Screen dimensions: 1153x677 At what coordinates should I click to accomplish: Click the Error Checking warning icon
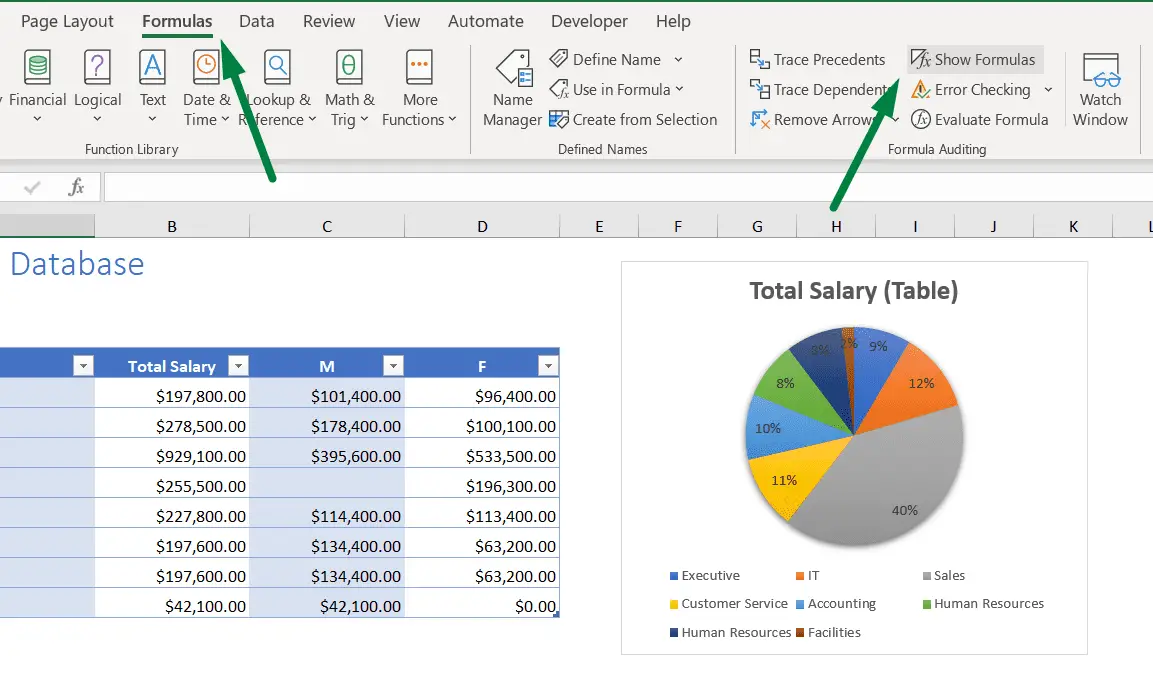pos(921,90)
